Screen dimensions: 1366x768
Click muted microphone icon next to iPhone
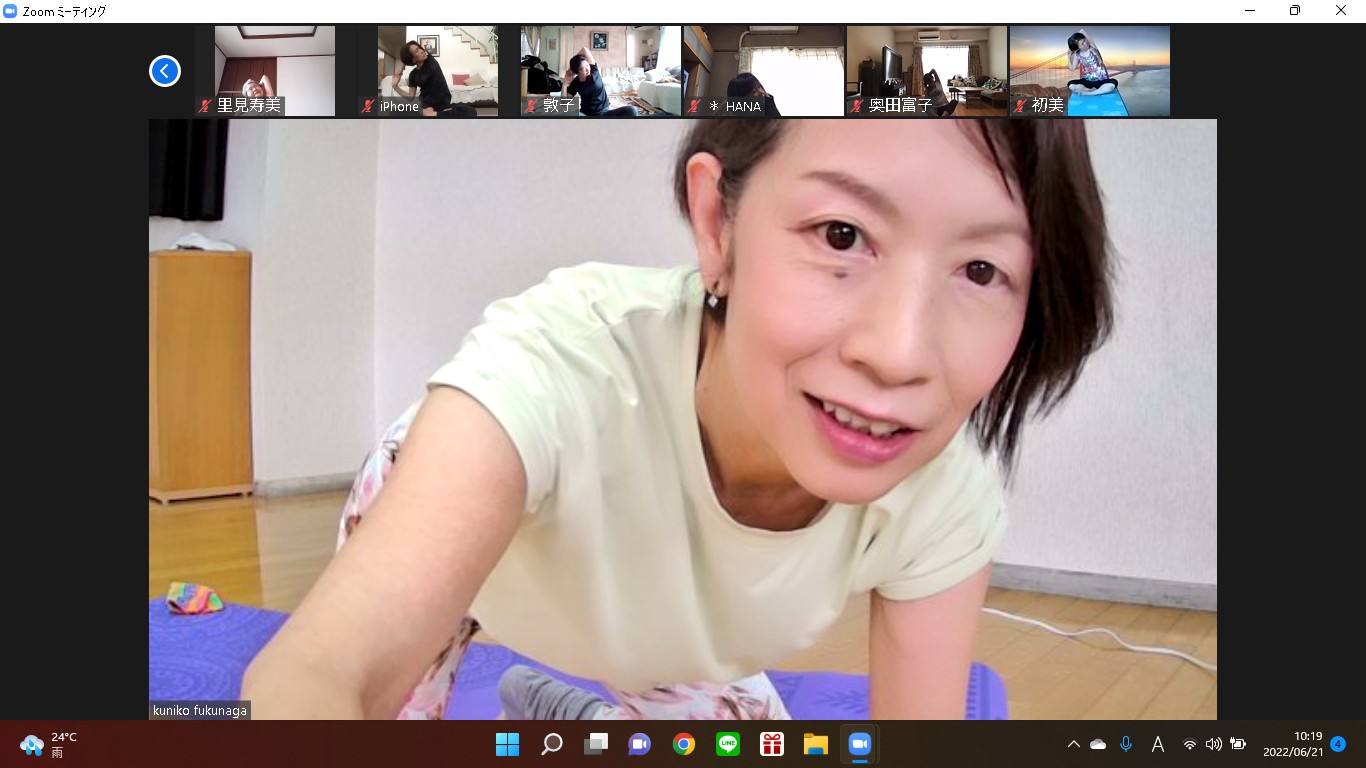click(368, 106)
